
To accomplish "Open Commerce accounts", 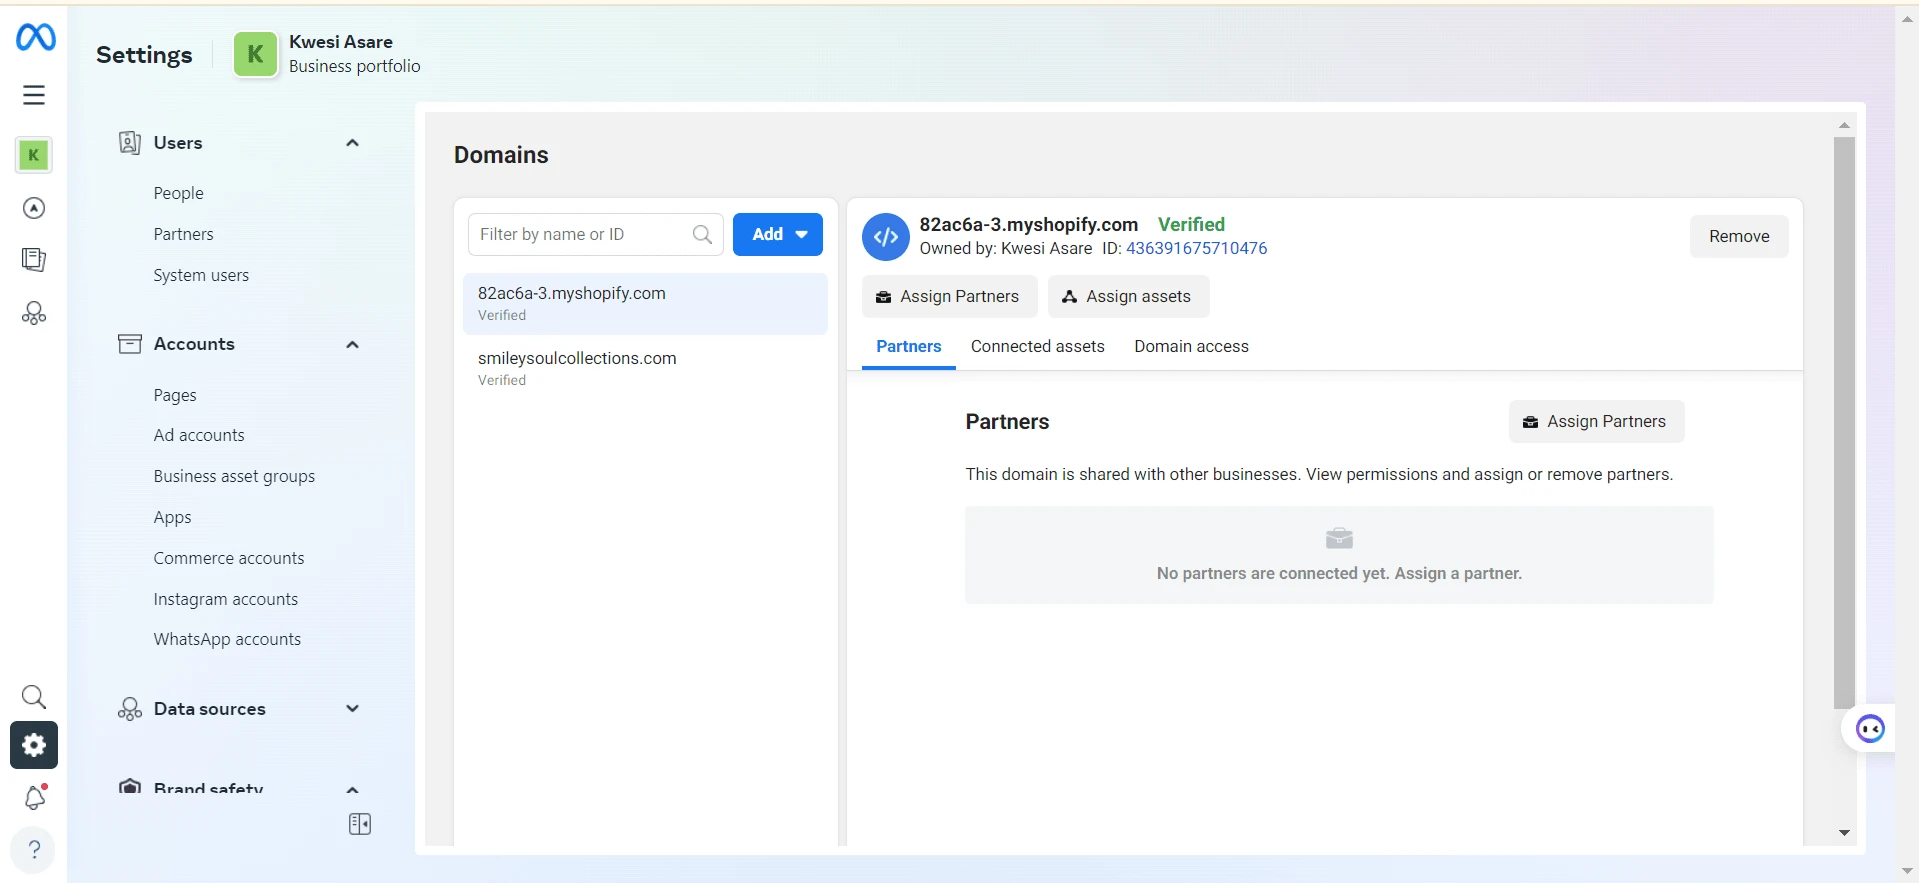I will [229, 558].
